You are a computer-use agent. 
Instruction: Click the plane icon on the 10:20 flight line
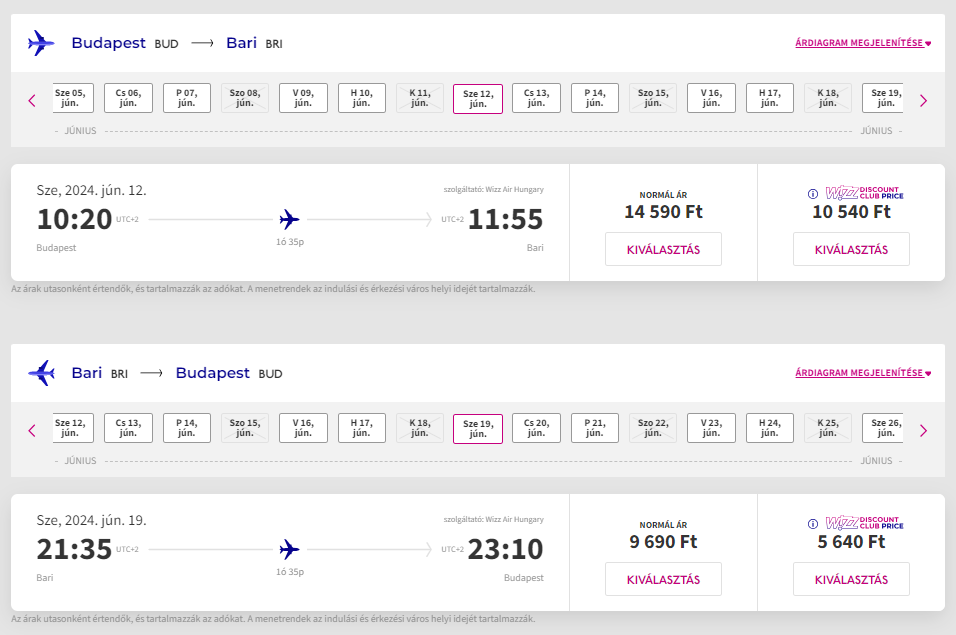tap(290, 219)
